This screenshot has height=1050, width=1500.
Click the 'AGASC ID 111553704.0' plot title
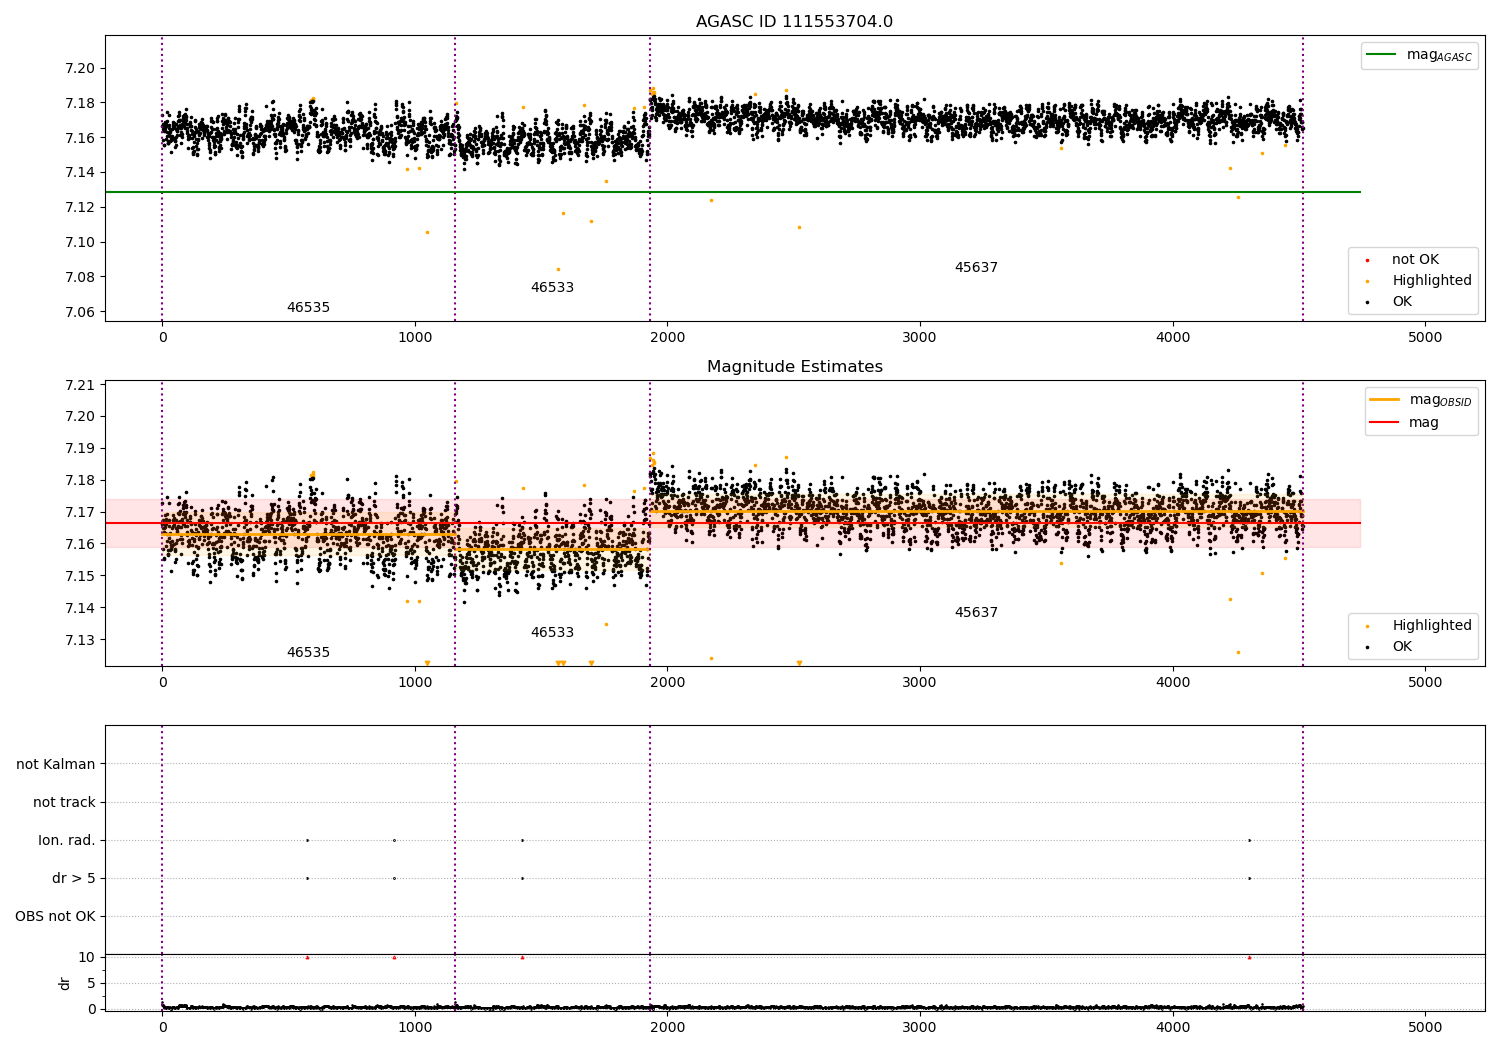(794, 22)
